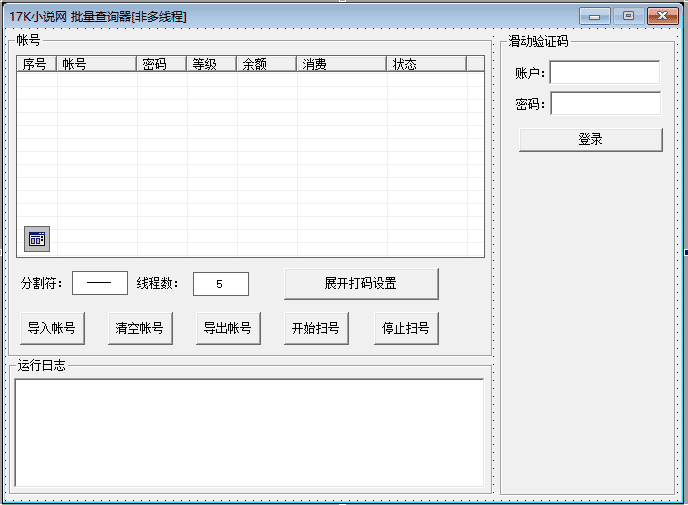This screenshot has width=688, height=505.
Task: Focus the 账户 input field
Action: [x=605, y=72]
